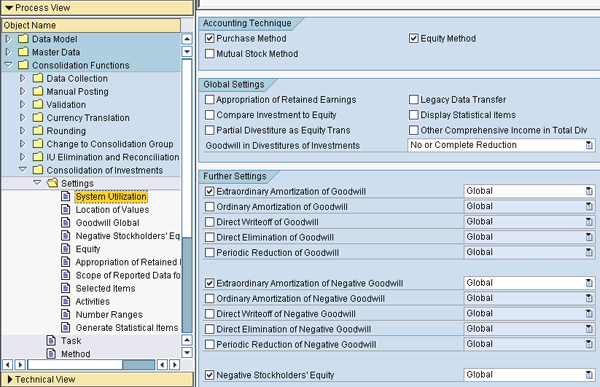Click the Object Name column header

[x=91, y=25]
